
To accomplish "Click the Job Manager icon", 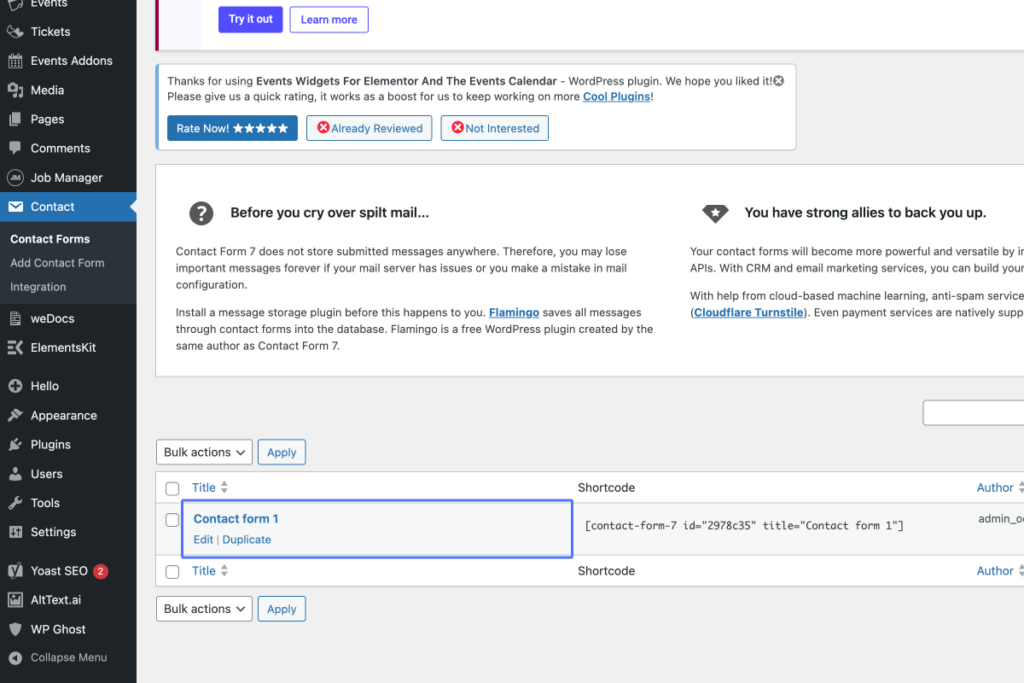I will (15, 178).
